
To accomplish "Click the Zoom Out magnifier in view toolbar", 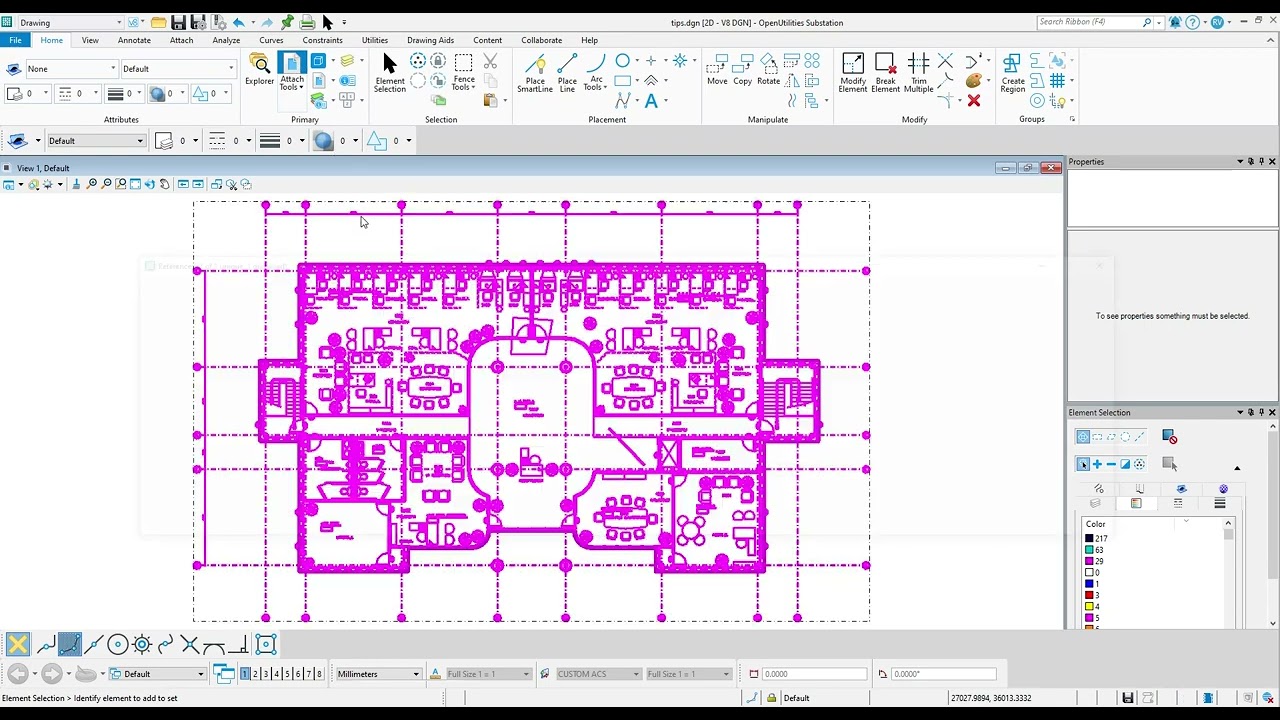I will click(x=106, y=184).
